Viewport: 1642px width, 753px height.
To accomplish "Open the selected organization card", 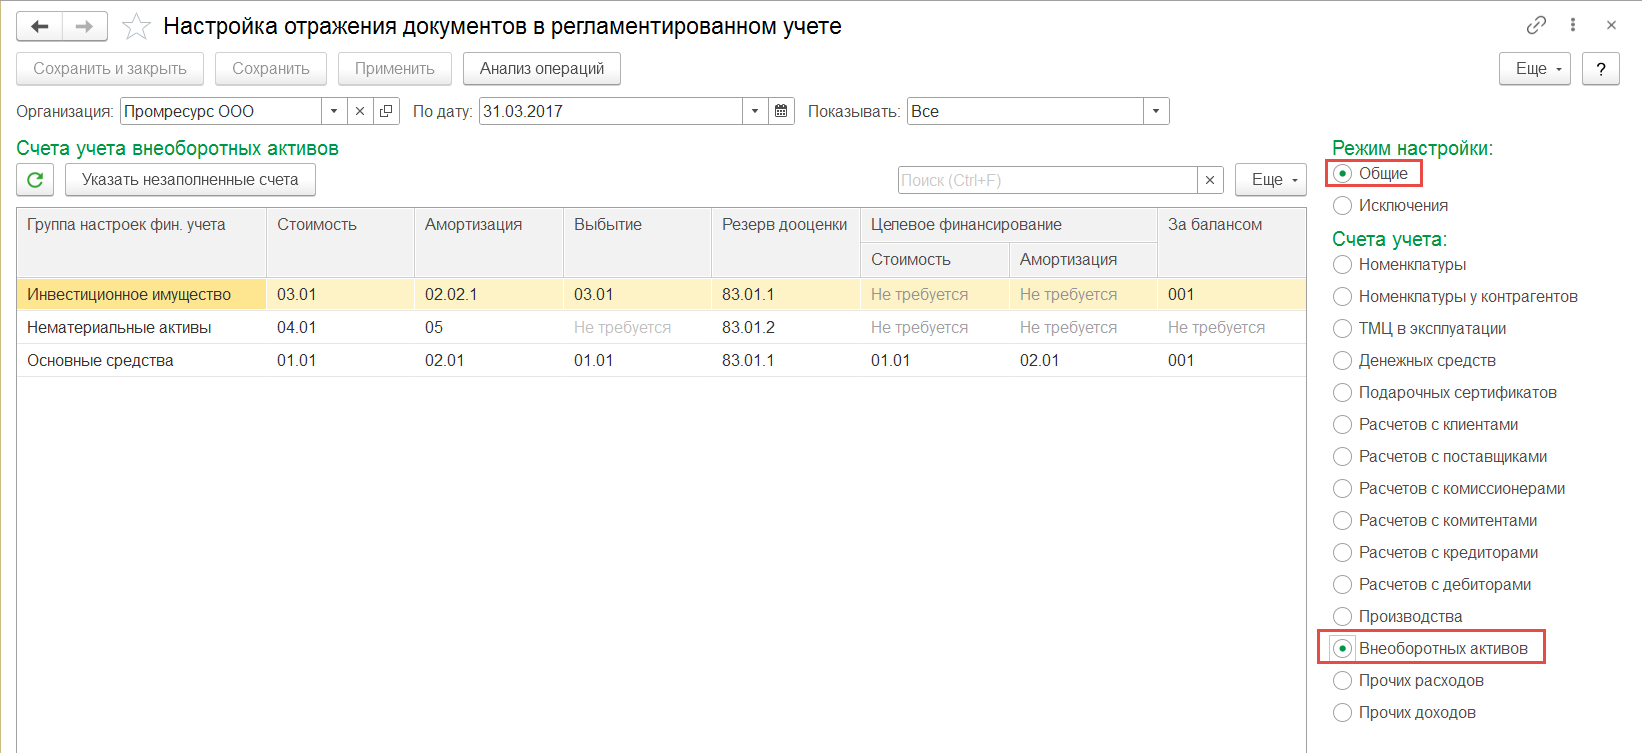I will point(386,111).
